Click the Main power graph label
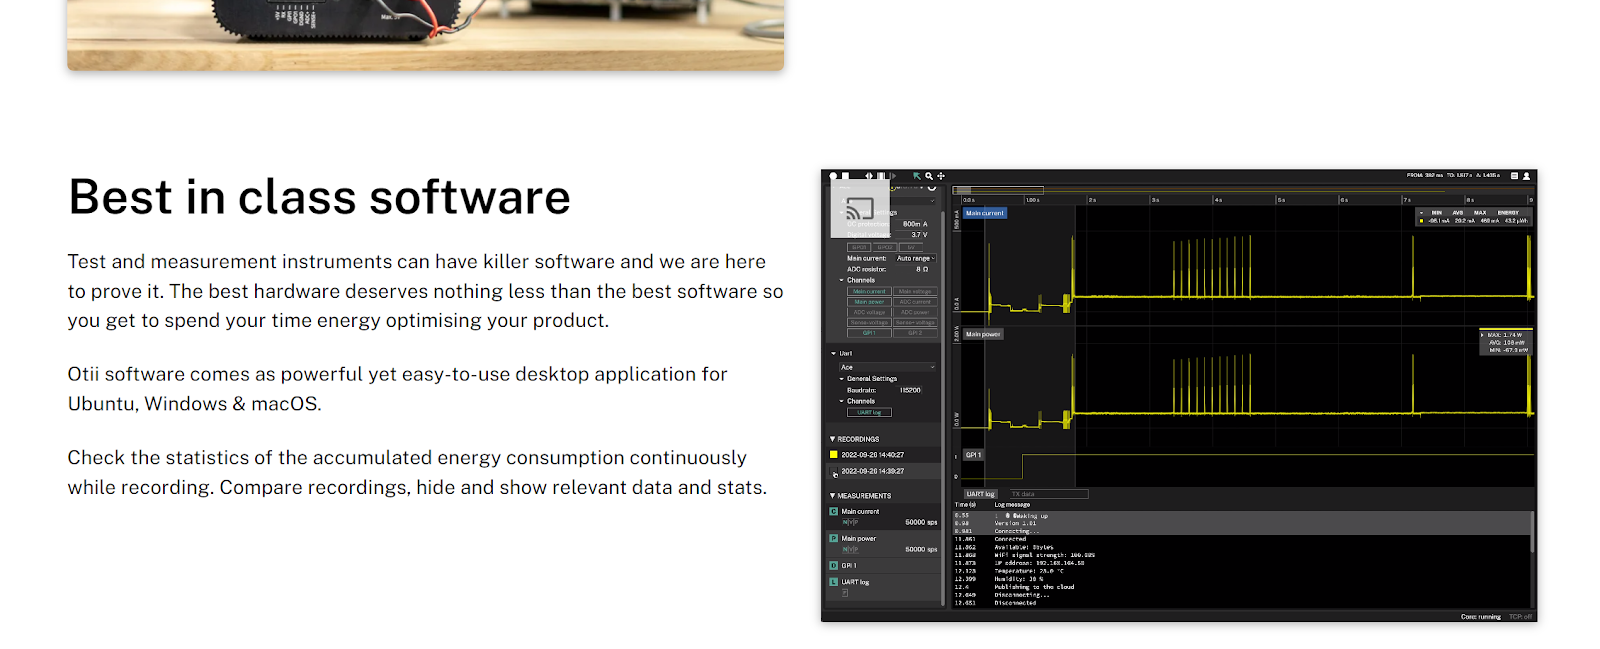The image size is (1600, 649). pos(983,334)
